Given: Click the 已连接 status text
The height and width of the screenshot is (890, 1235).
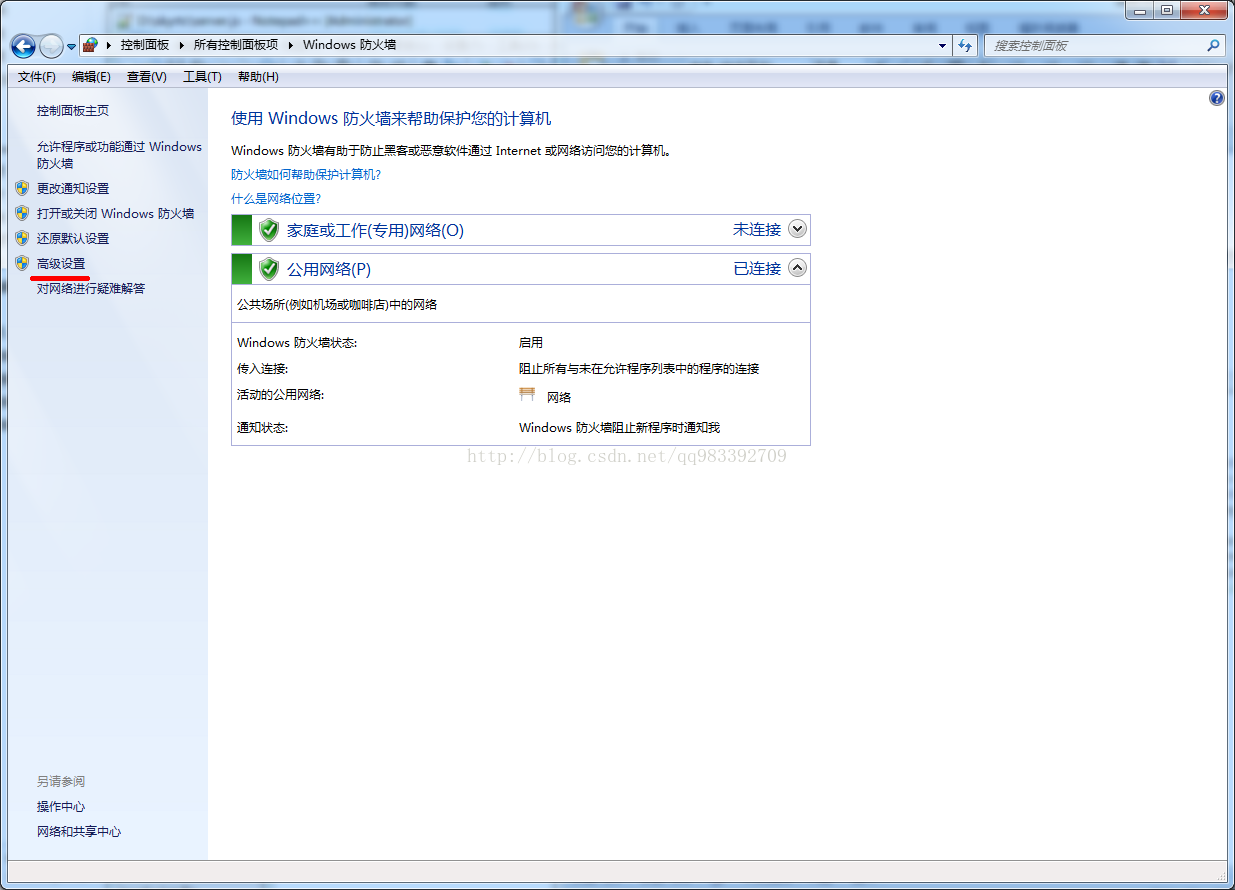Looking at the screenshot, I should 757,268.
